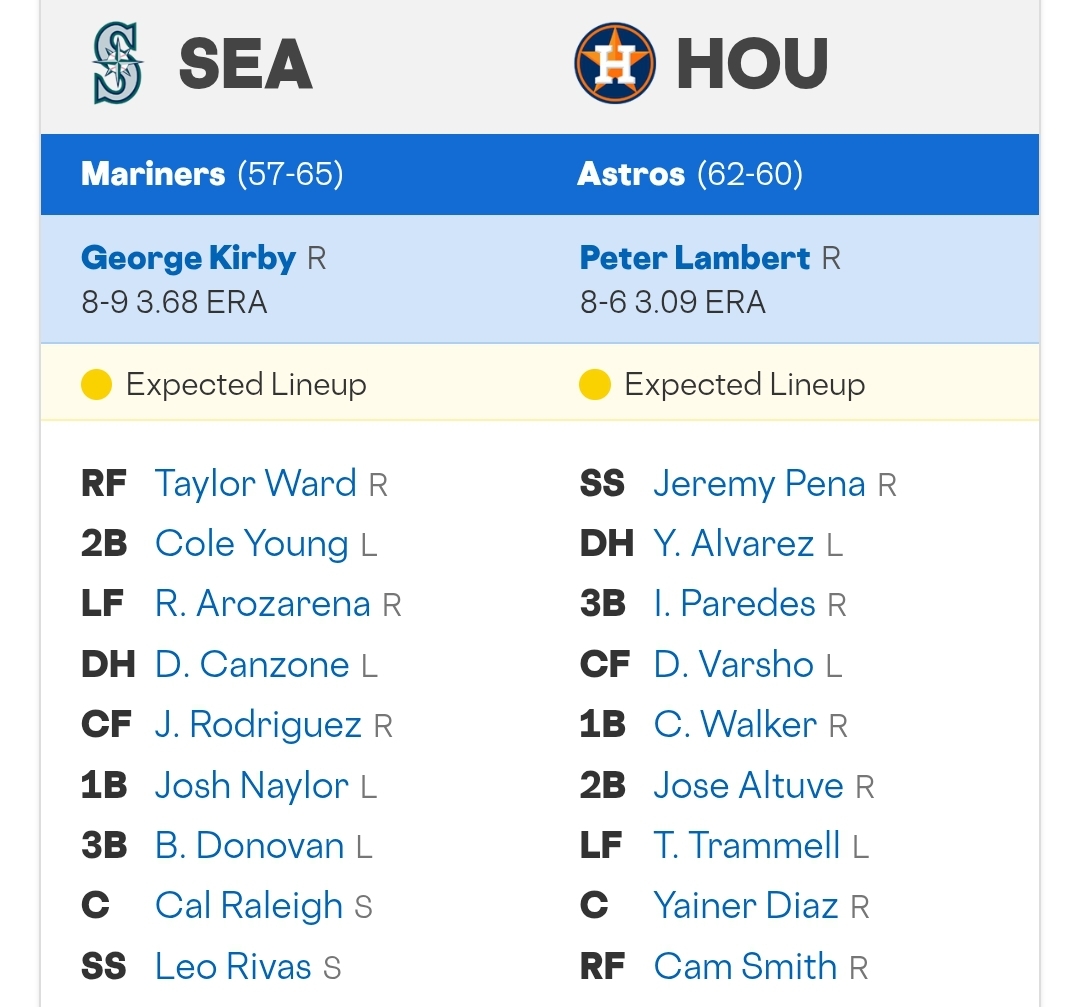1080x1007 pixels.
Task: Open Peter Lambert's pitcher page
Action: point(695,258)
